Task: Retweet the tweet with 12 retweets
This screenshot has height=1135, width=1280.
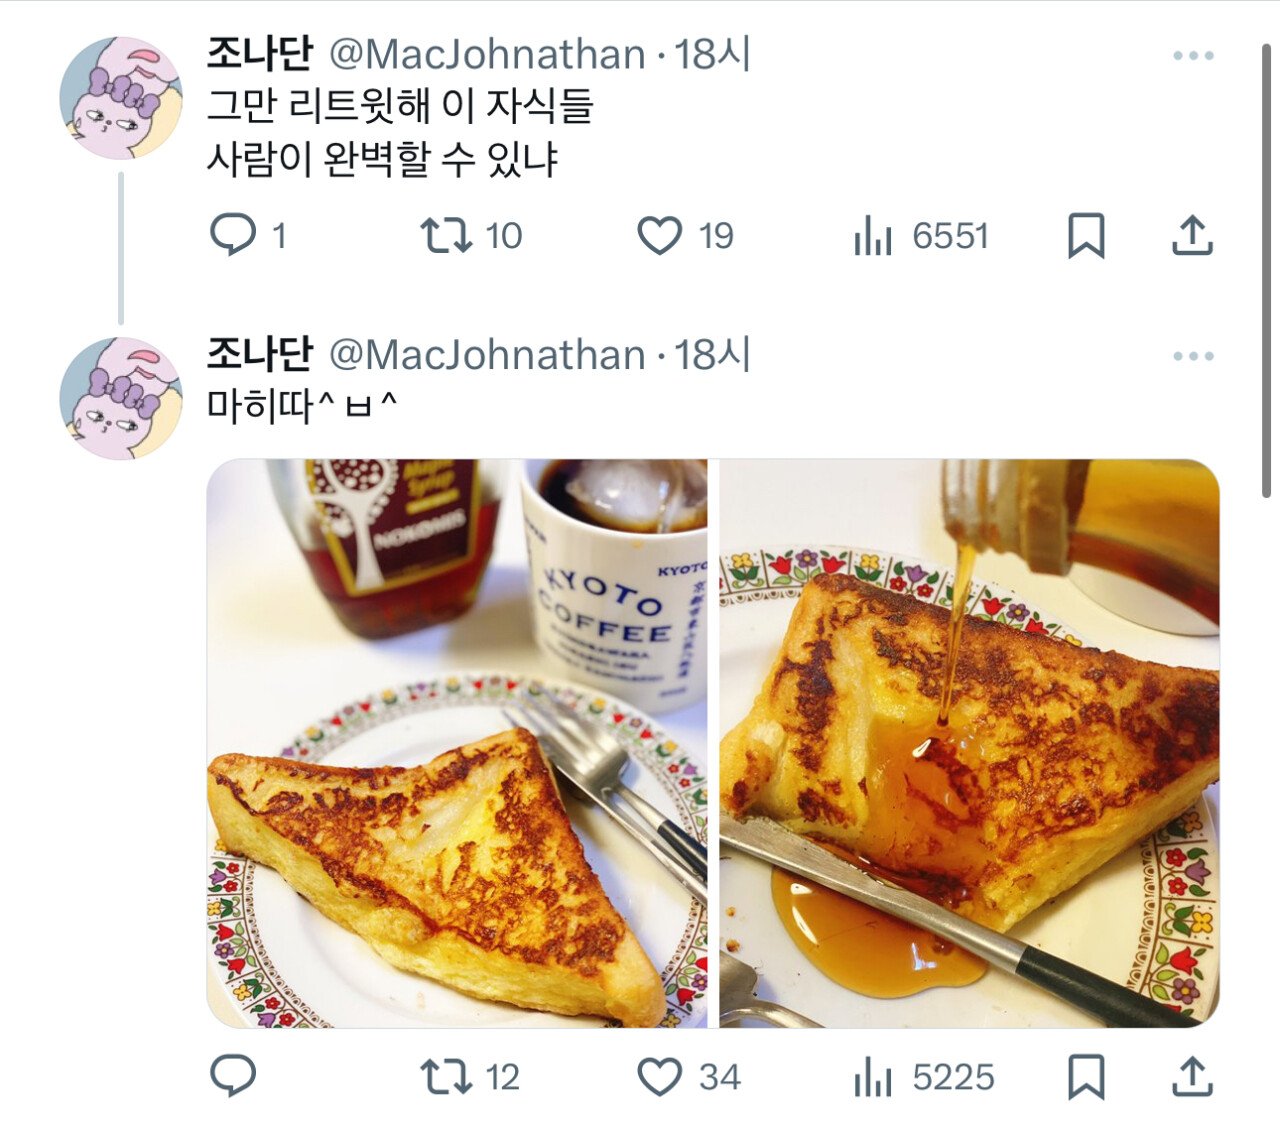Action: tap(446, 1077)
